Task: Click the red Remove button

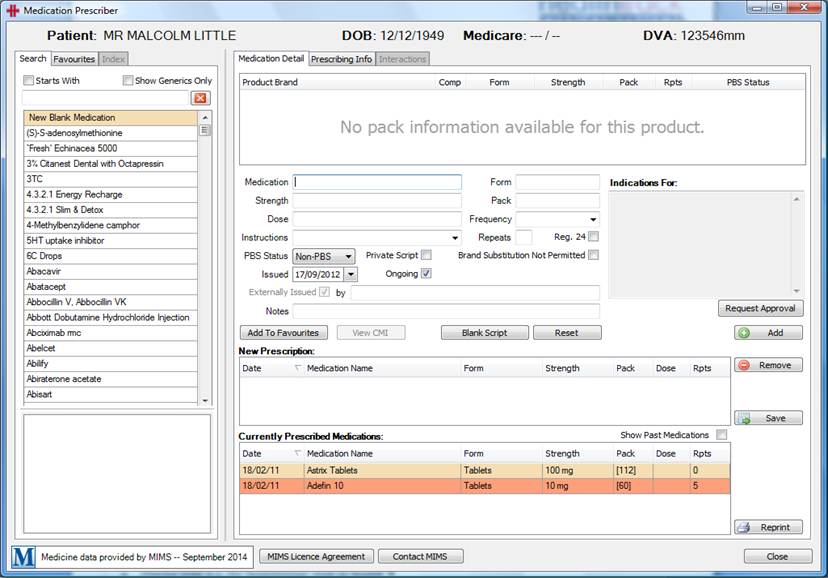Action: [x=768, y=366]
